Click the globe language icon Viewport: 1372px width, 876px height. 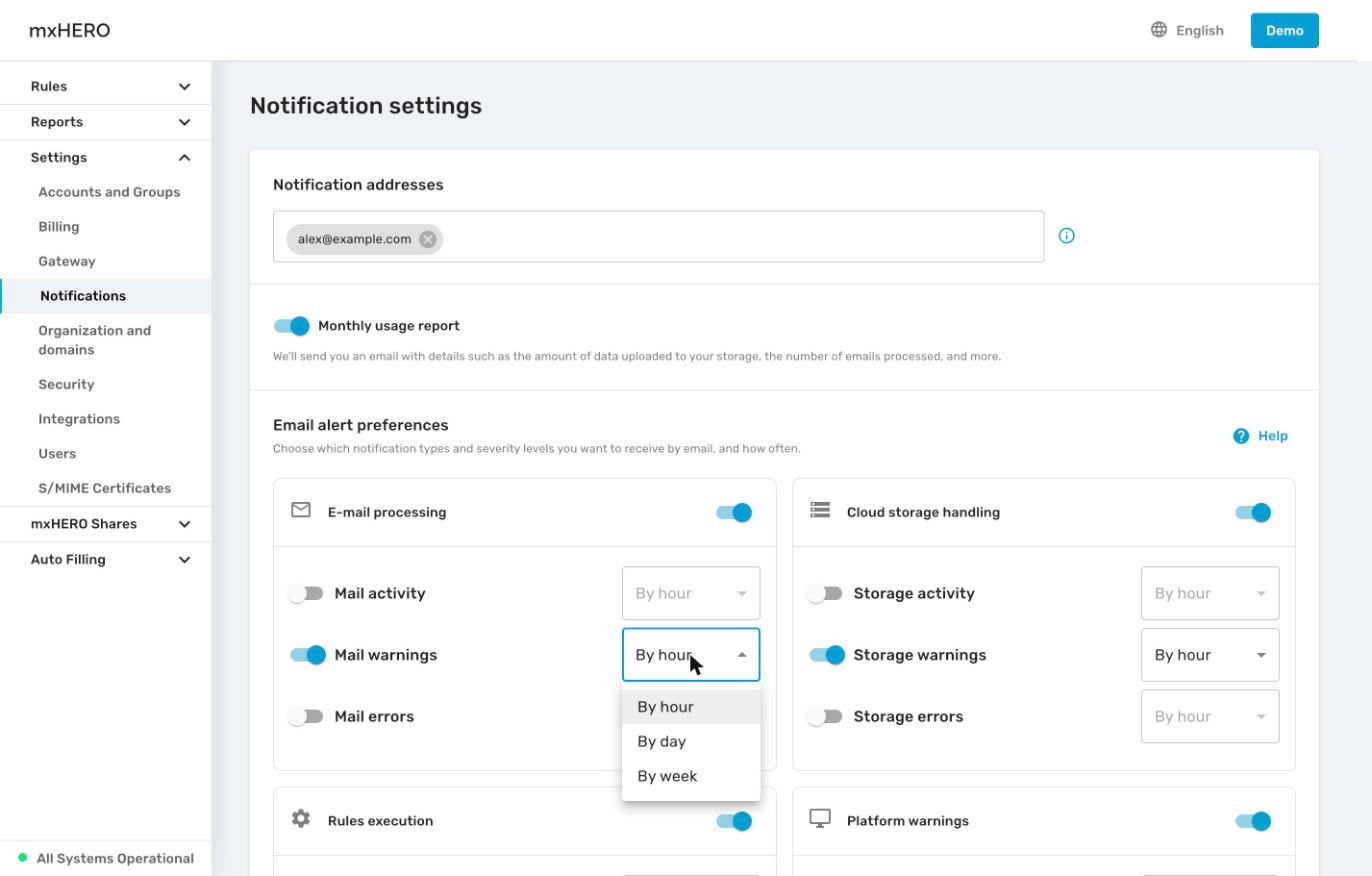1159,30
